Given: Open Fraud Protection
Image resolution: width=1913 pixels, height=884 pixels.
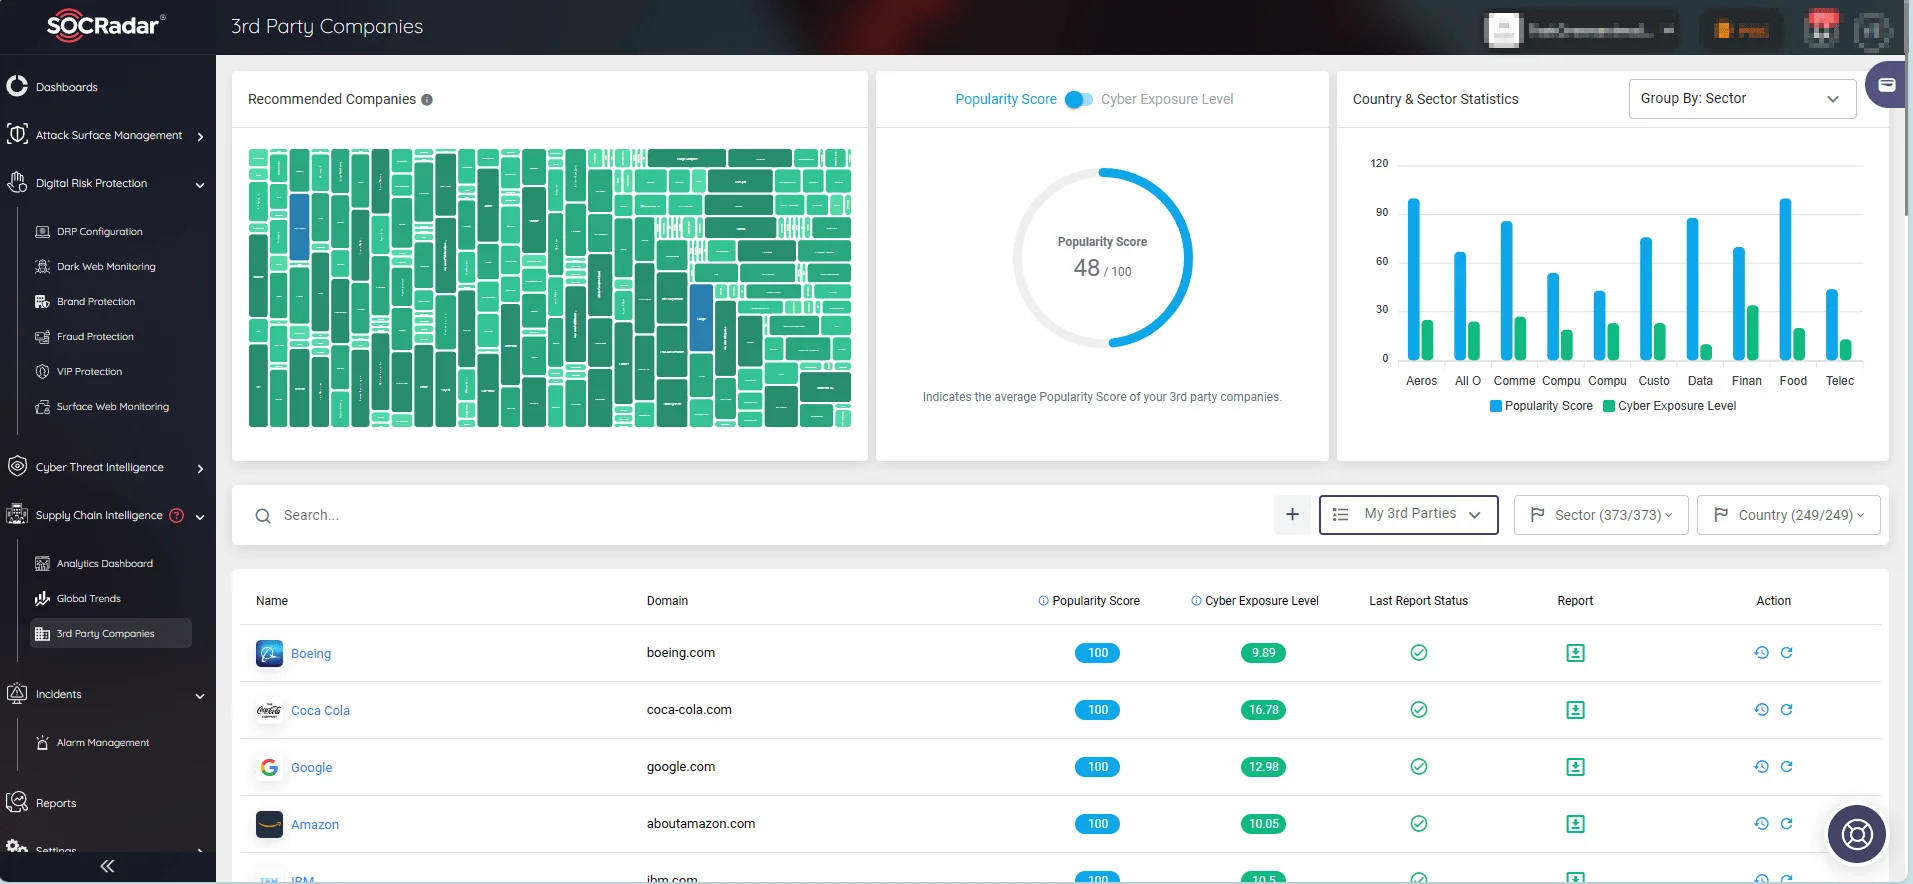Looking at the screenshot, I should [x=95, y=336].
